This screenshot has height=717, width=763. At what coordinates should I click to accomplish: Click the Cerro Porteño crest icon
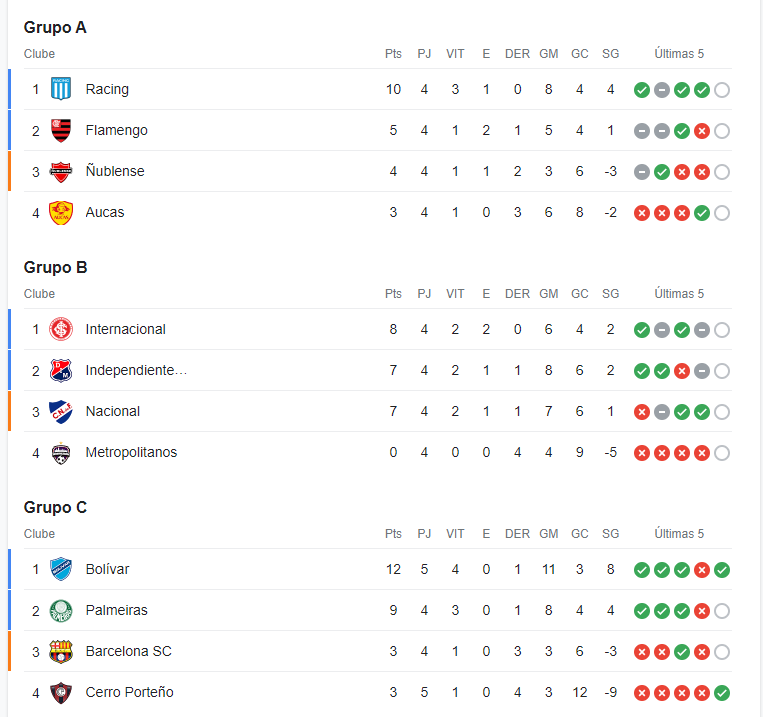[61, 692]
